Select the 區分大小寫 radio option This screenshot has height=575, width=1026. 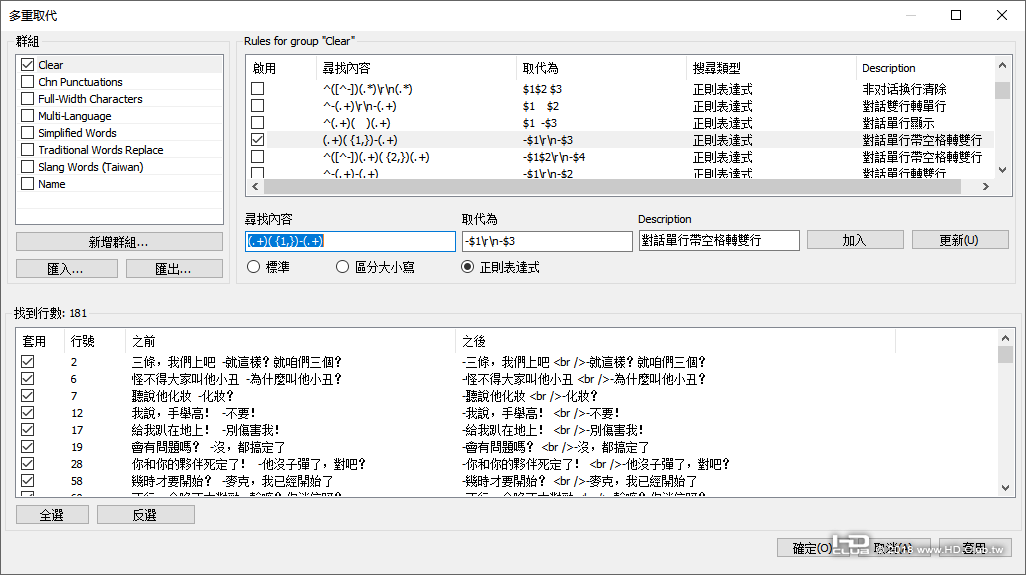tap(342, 267)
